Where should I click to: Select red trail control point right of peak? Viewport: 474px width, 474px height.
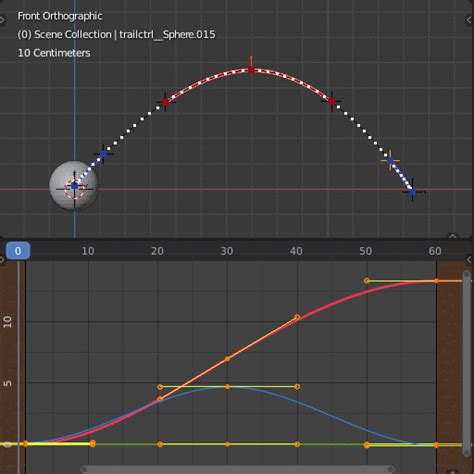click(x=331, y=101)
